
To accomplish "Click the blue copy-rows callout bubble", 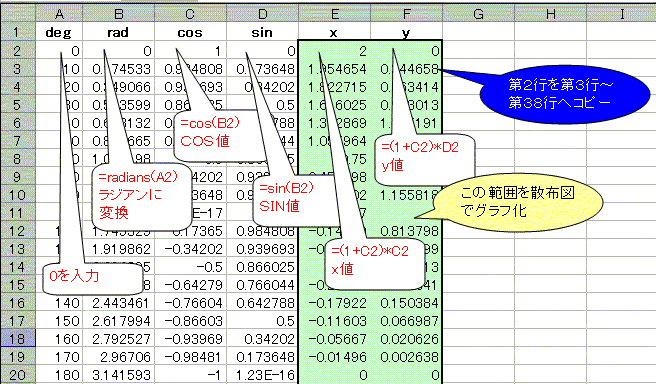I will 564,94.
